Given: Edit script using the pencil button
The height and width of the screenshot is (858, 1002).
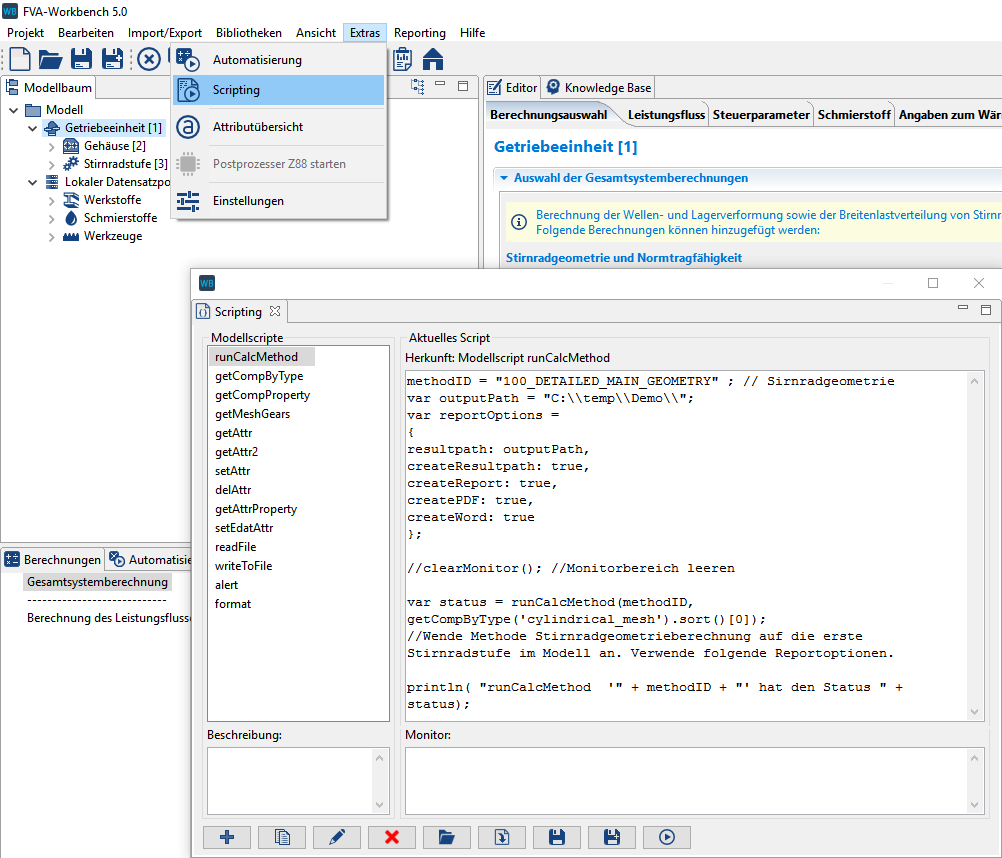Looking at the screenshot, I should click(337, 837).
